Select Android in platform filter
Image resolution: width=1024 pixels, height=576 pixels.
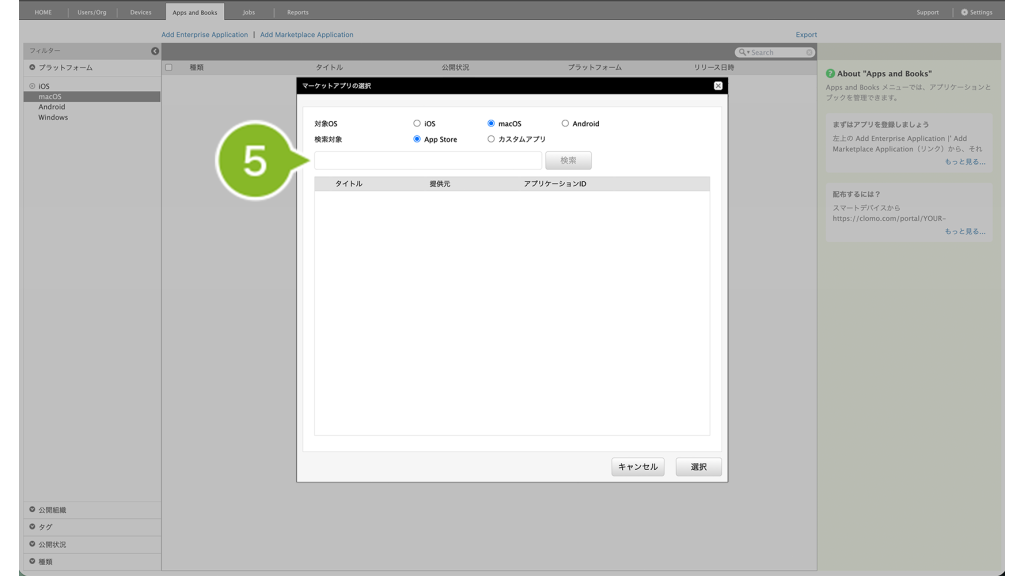[52, 107]
